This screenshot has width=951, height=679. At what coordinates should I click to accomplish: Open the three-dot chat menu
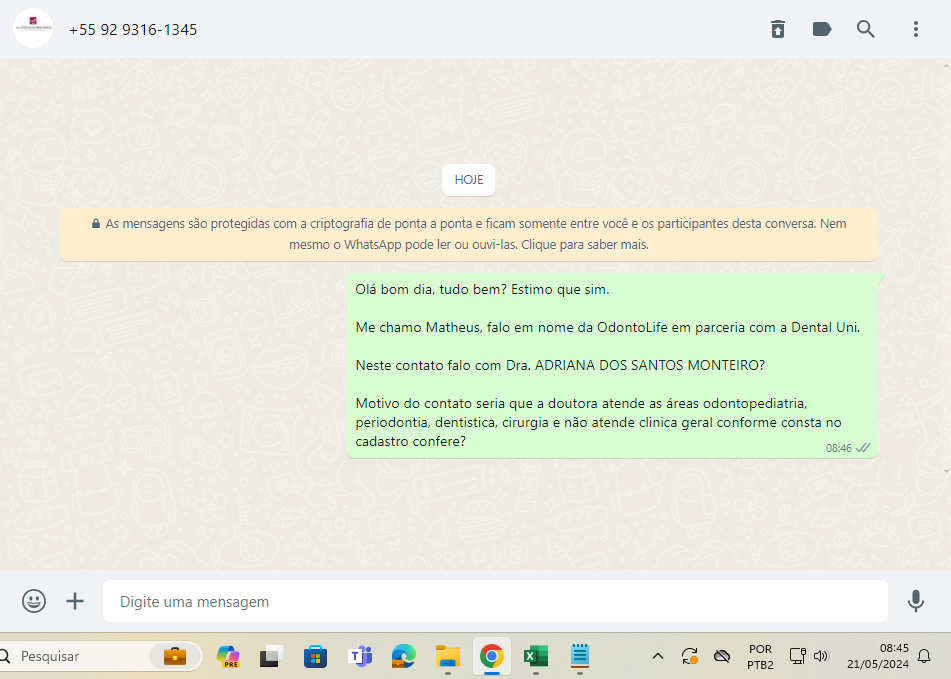(915, 29)
